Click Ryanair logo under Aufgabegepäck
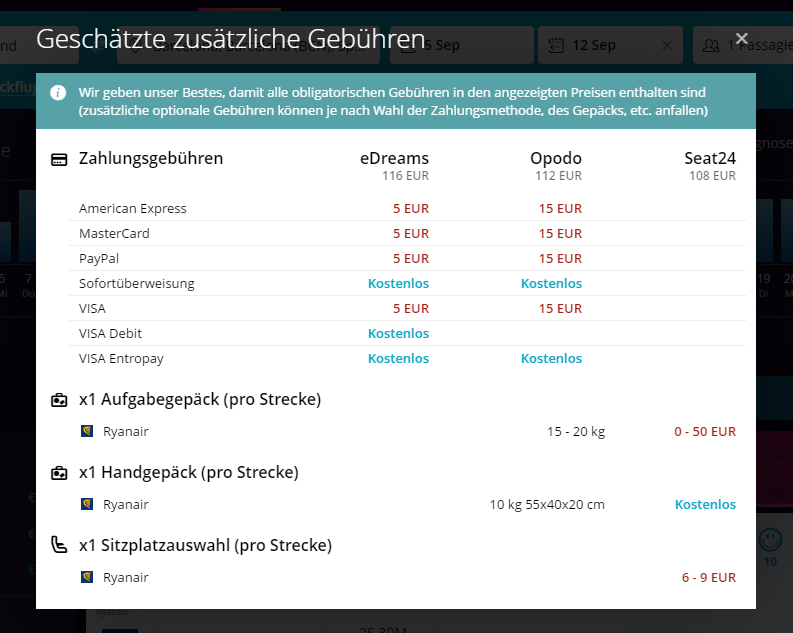Screen dimensions: 793x633 click(x=87, y=431)
